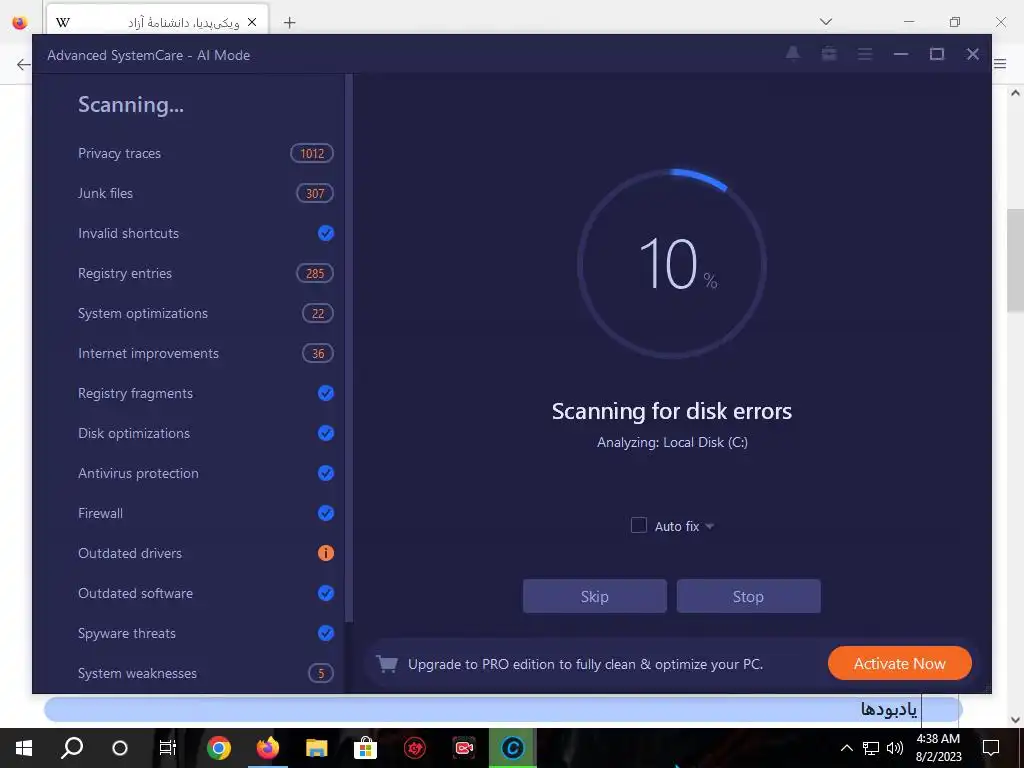Show hidden system tray icons
This screenshot has width=1024, height=768.
(846, 748)
